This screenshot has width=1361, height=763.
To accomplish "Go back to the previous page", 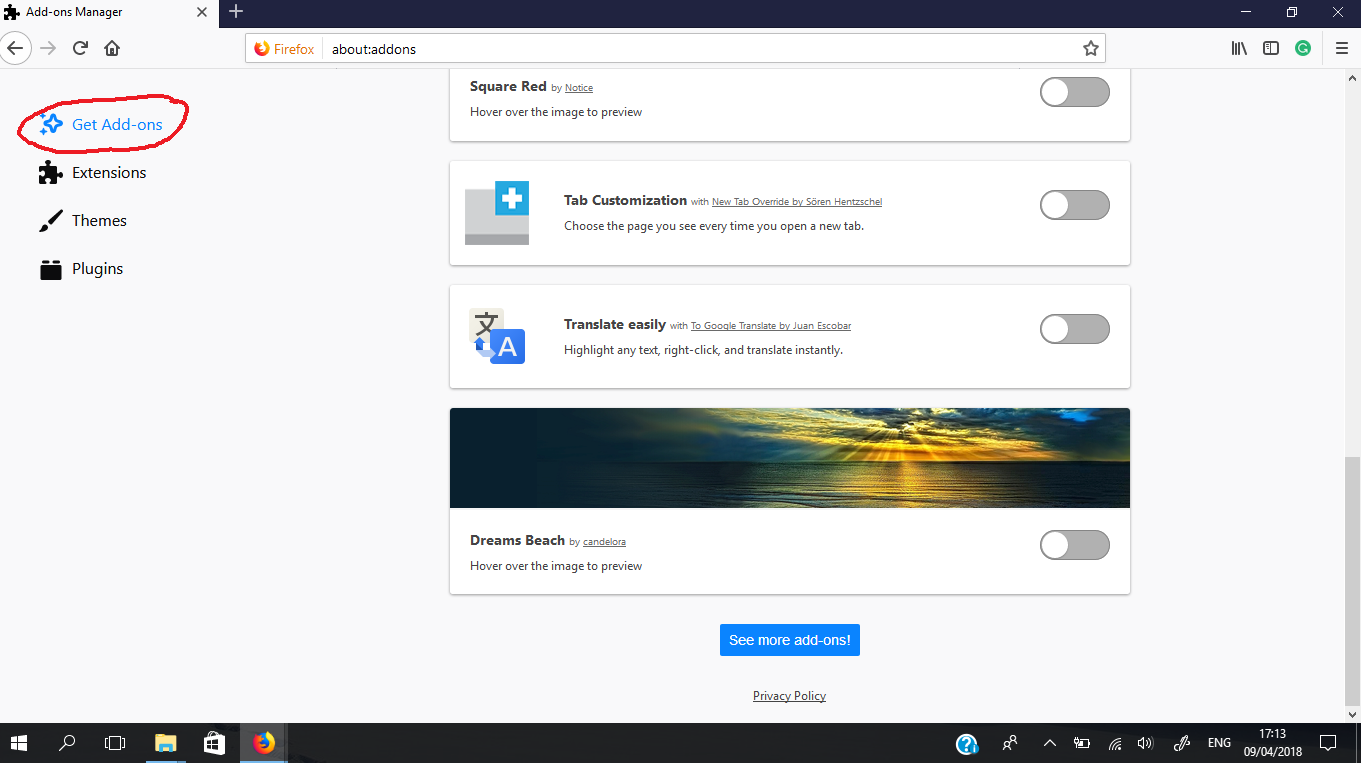I will [x=15, y=48].
